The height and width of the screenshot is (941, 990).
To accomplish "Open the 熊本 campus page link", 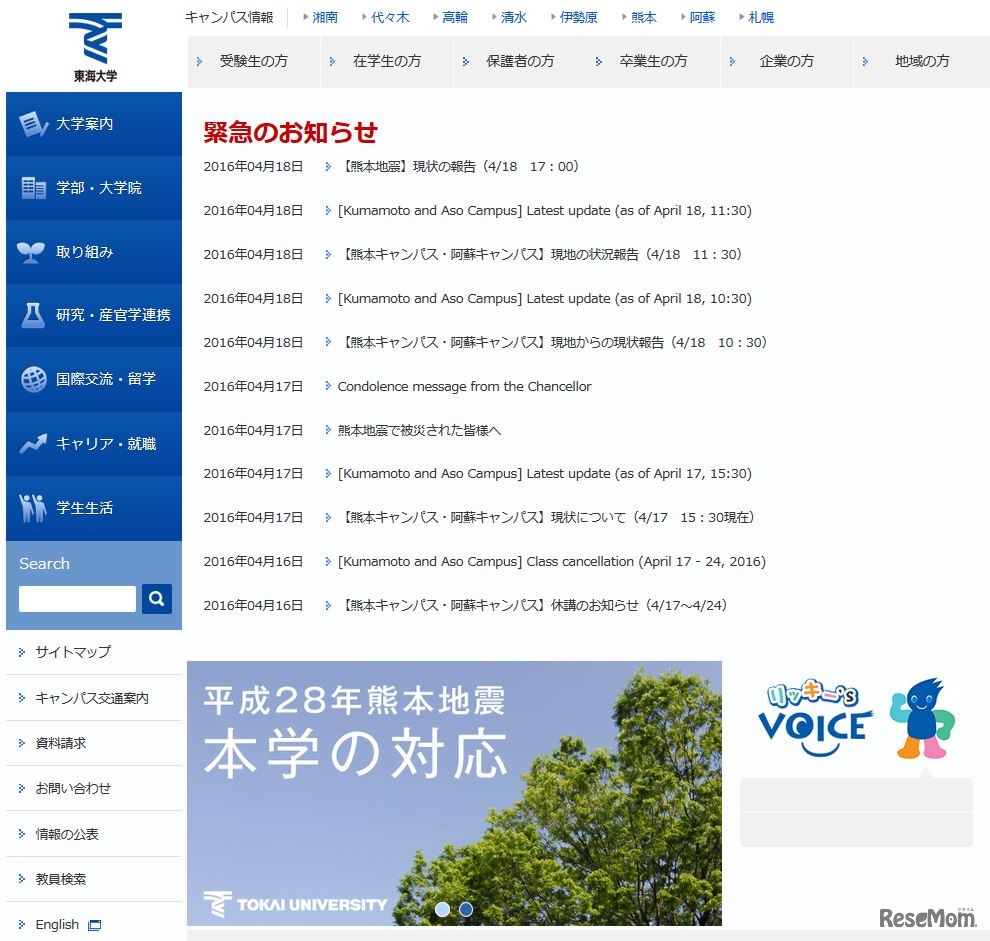I will tap(643, 16).
